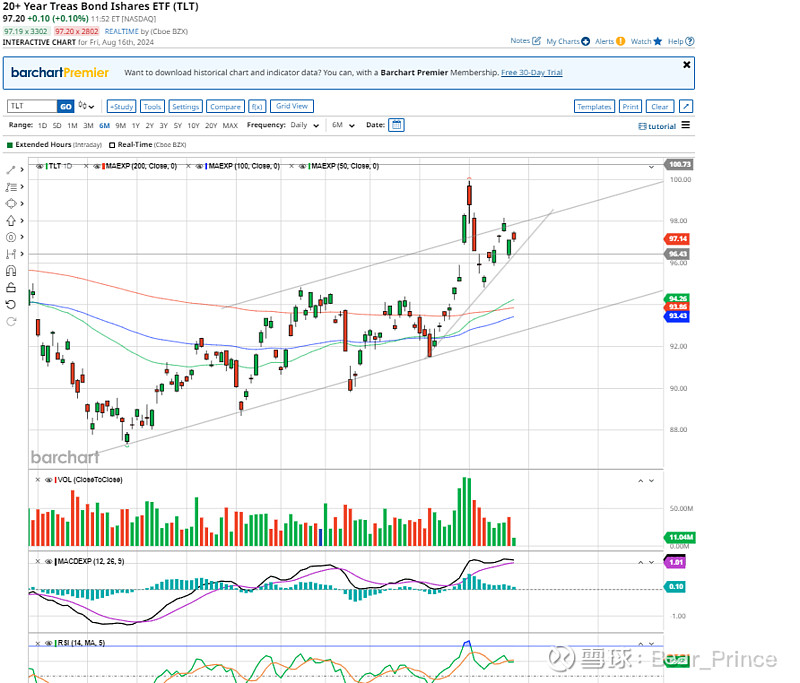The image size is (800, 683).
Task: Select the diamond shapes tool
Action: (11, 204)
